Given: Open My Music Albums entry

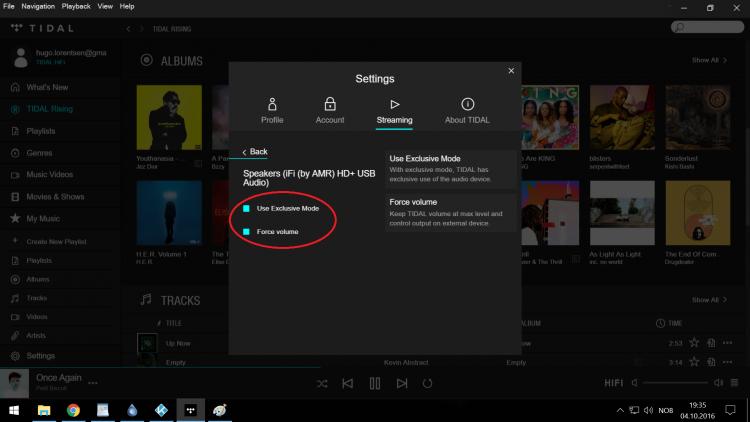Looking at the screenshot, I should point(37,279).
